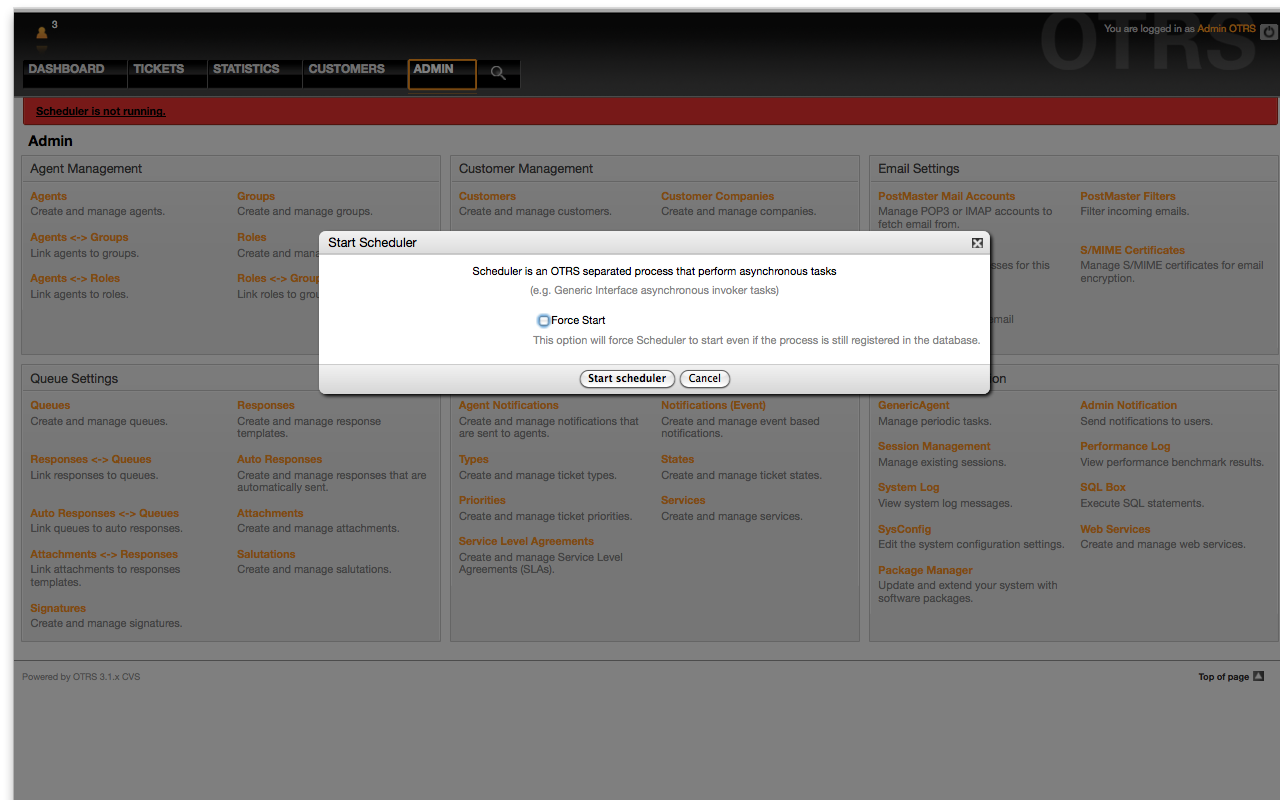This screenshot has width=1280, height=800.
Task: Go to the Tickets menu
Action: click(x=159, y=69)
